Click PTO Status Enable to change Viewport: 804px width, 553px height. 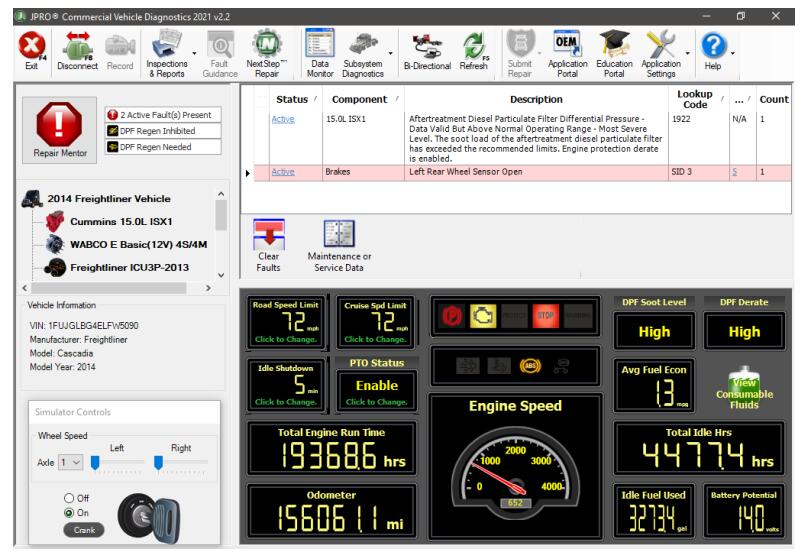[x=376, y=390]
